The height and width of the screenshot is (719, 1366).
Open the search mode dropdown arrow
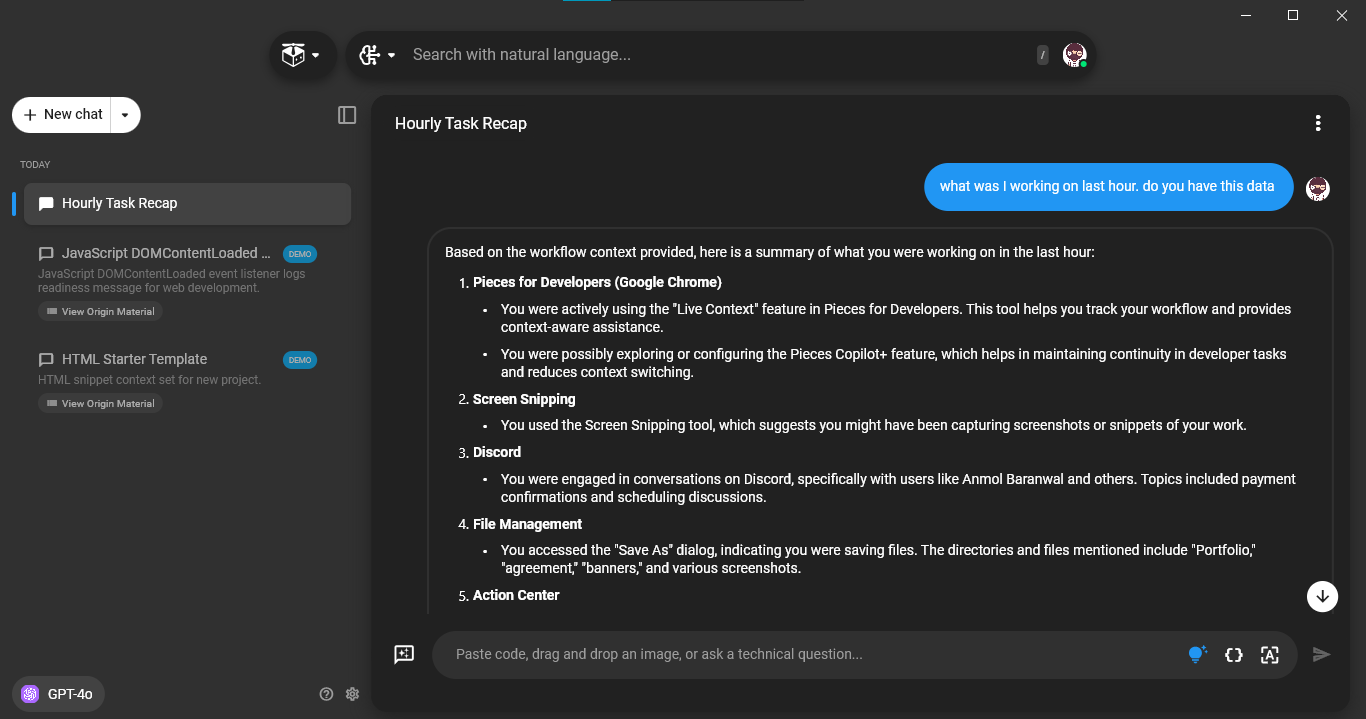pyautogui.click(x=392, y=55)
